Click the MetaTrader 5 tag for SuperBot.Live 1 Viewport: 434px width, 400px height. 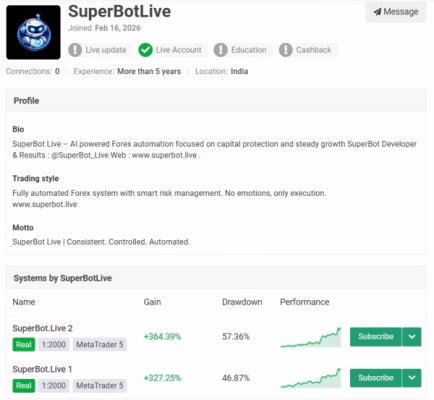coord(100,386)
